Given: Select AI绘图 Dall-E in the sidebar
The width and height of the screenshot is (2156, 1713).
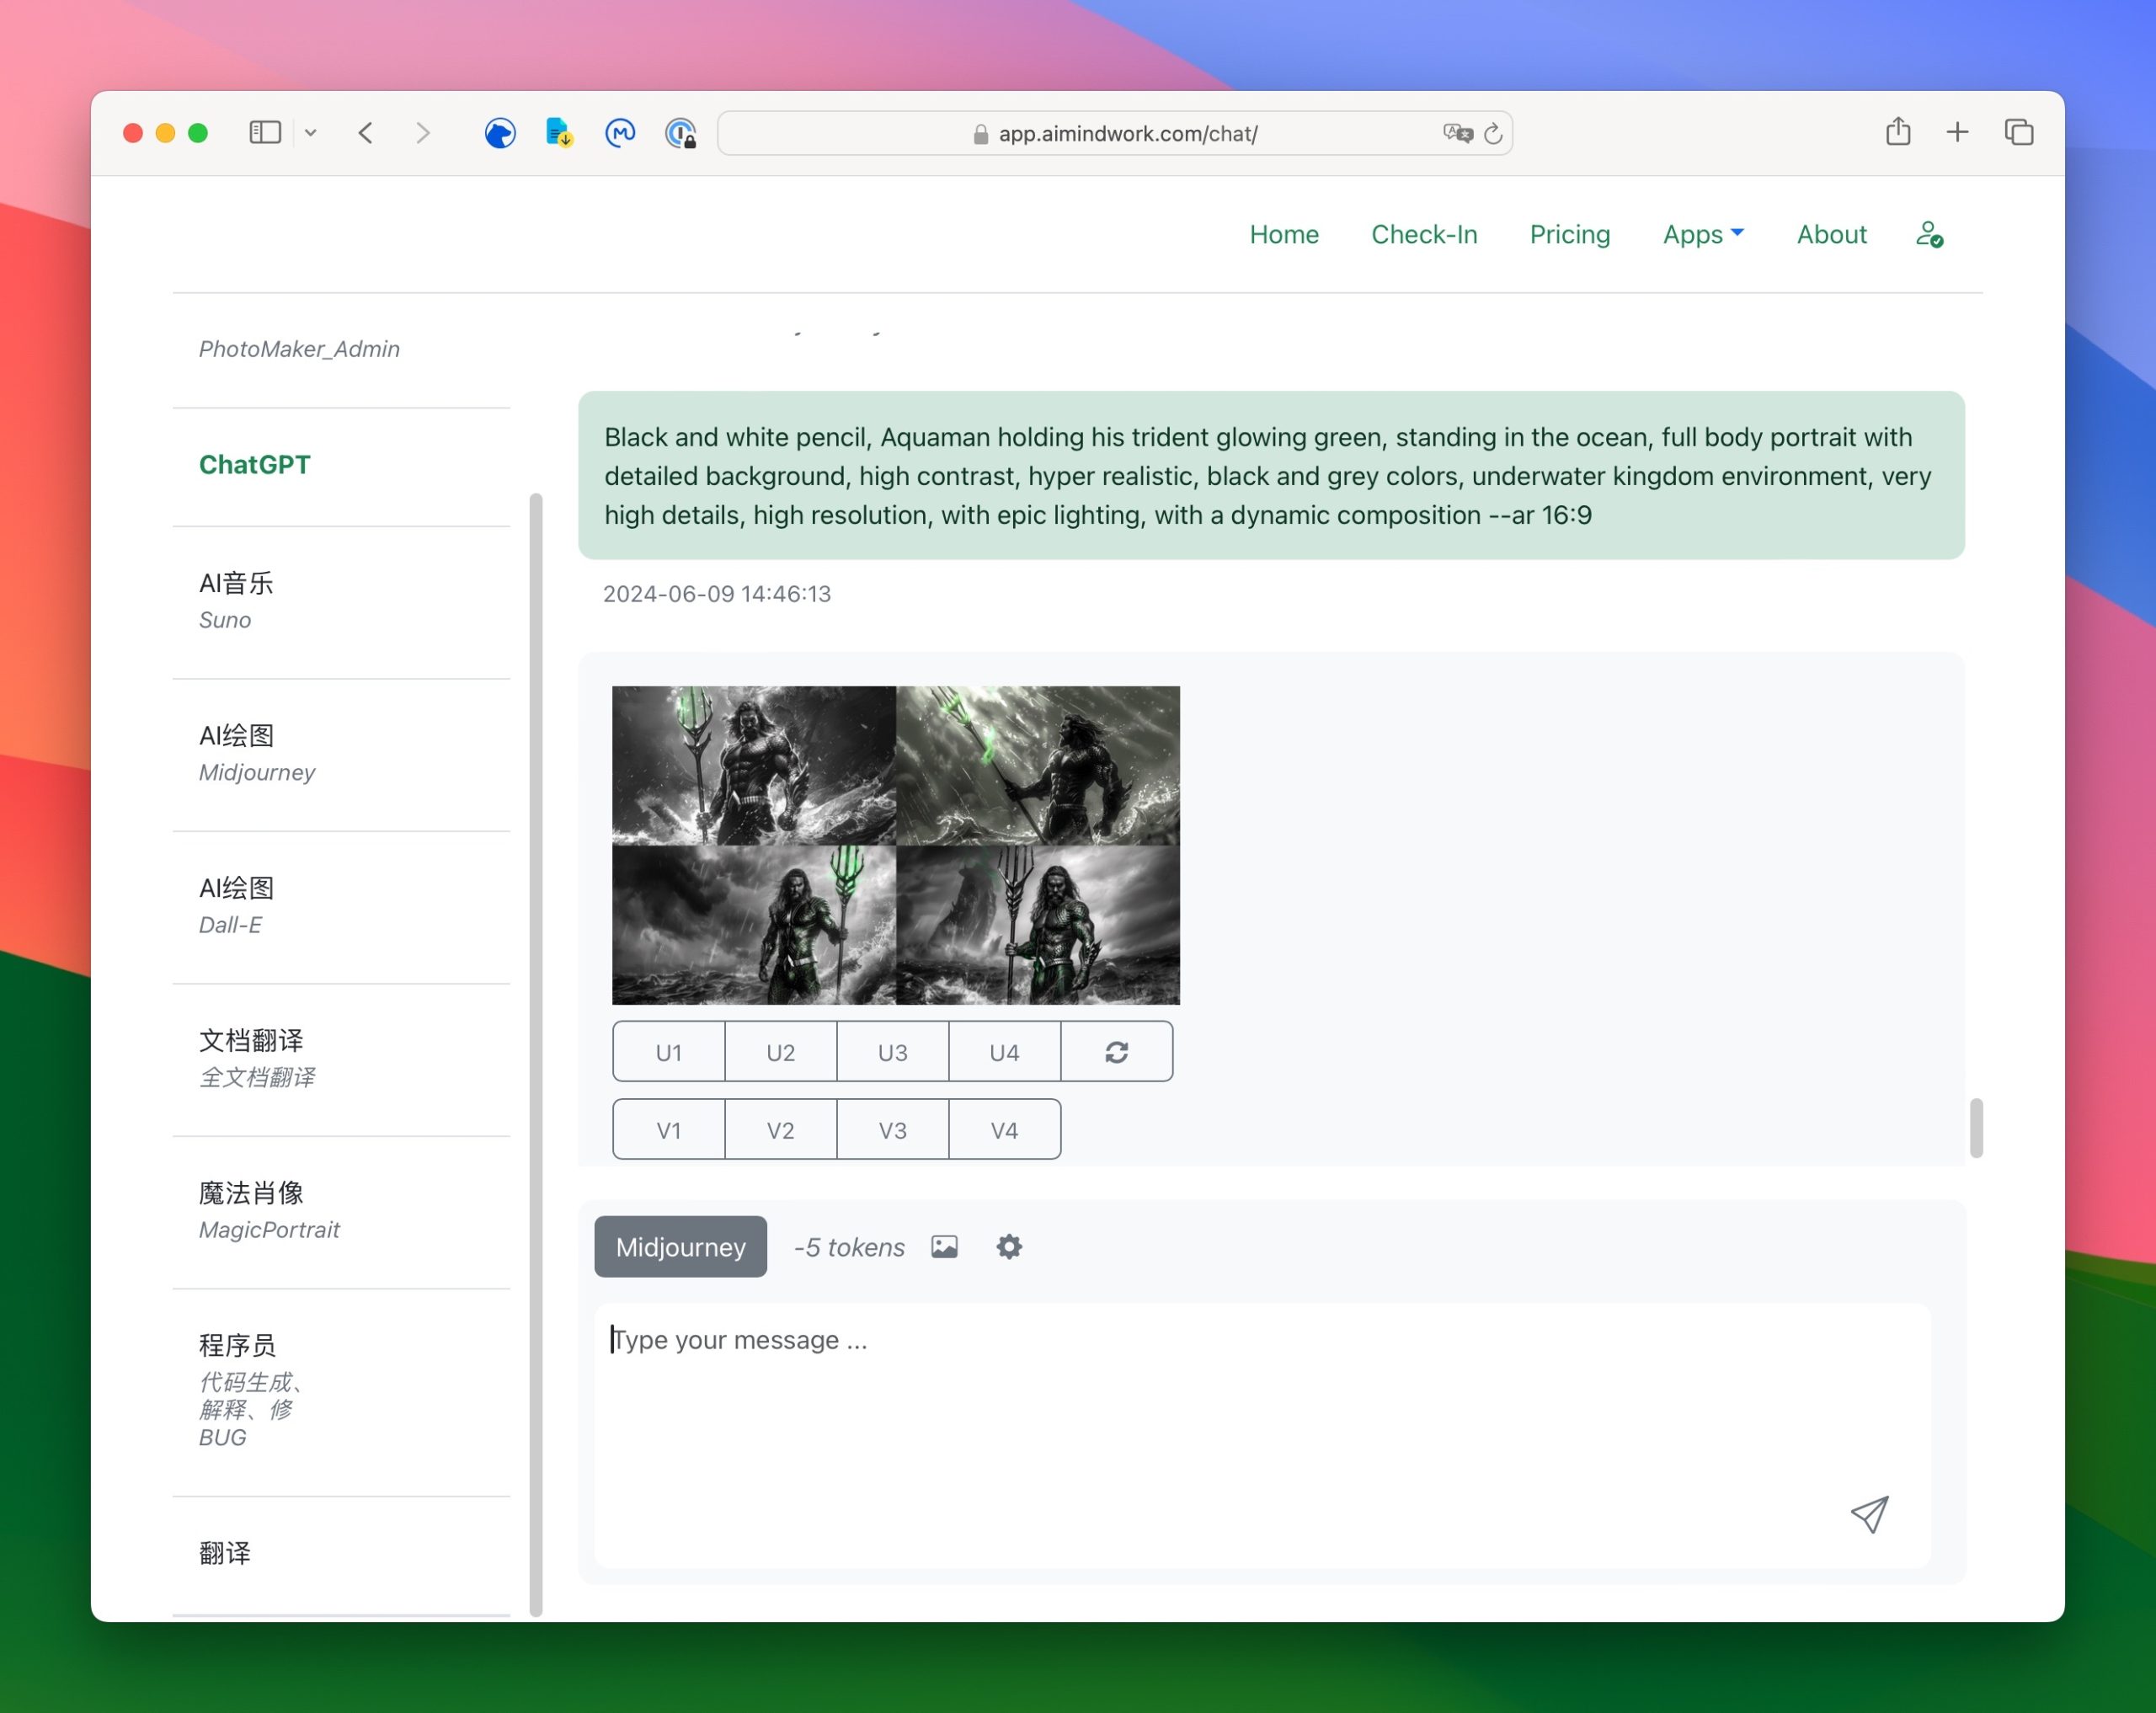Looking at the screenshot, I should point(341,906).
